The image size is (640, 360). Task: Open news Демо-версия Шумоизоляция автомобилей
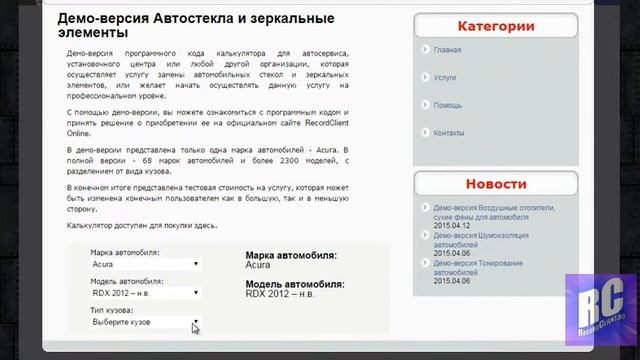pos(481,240)
